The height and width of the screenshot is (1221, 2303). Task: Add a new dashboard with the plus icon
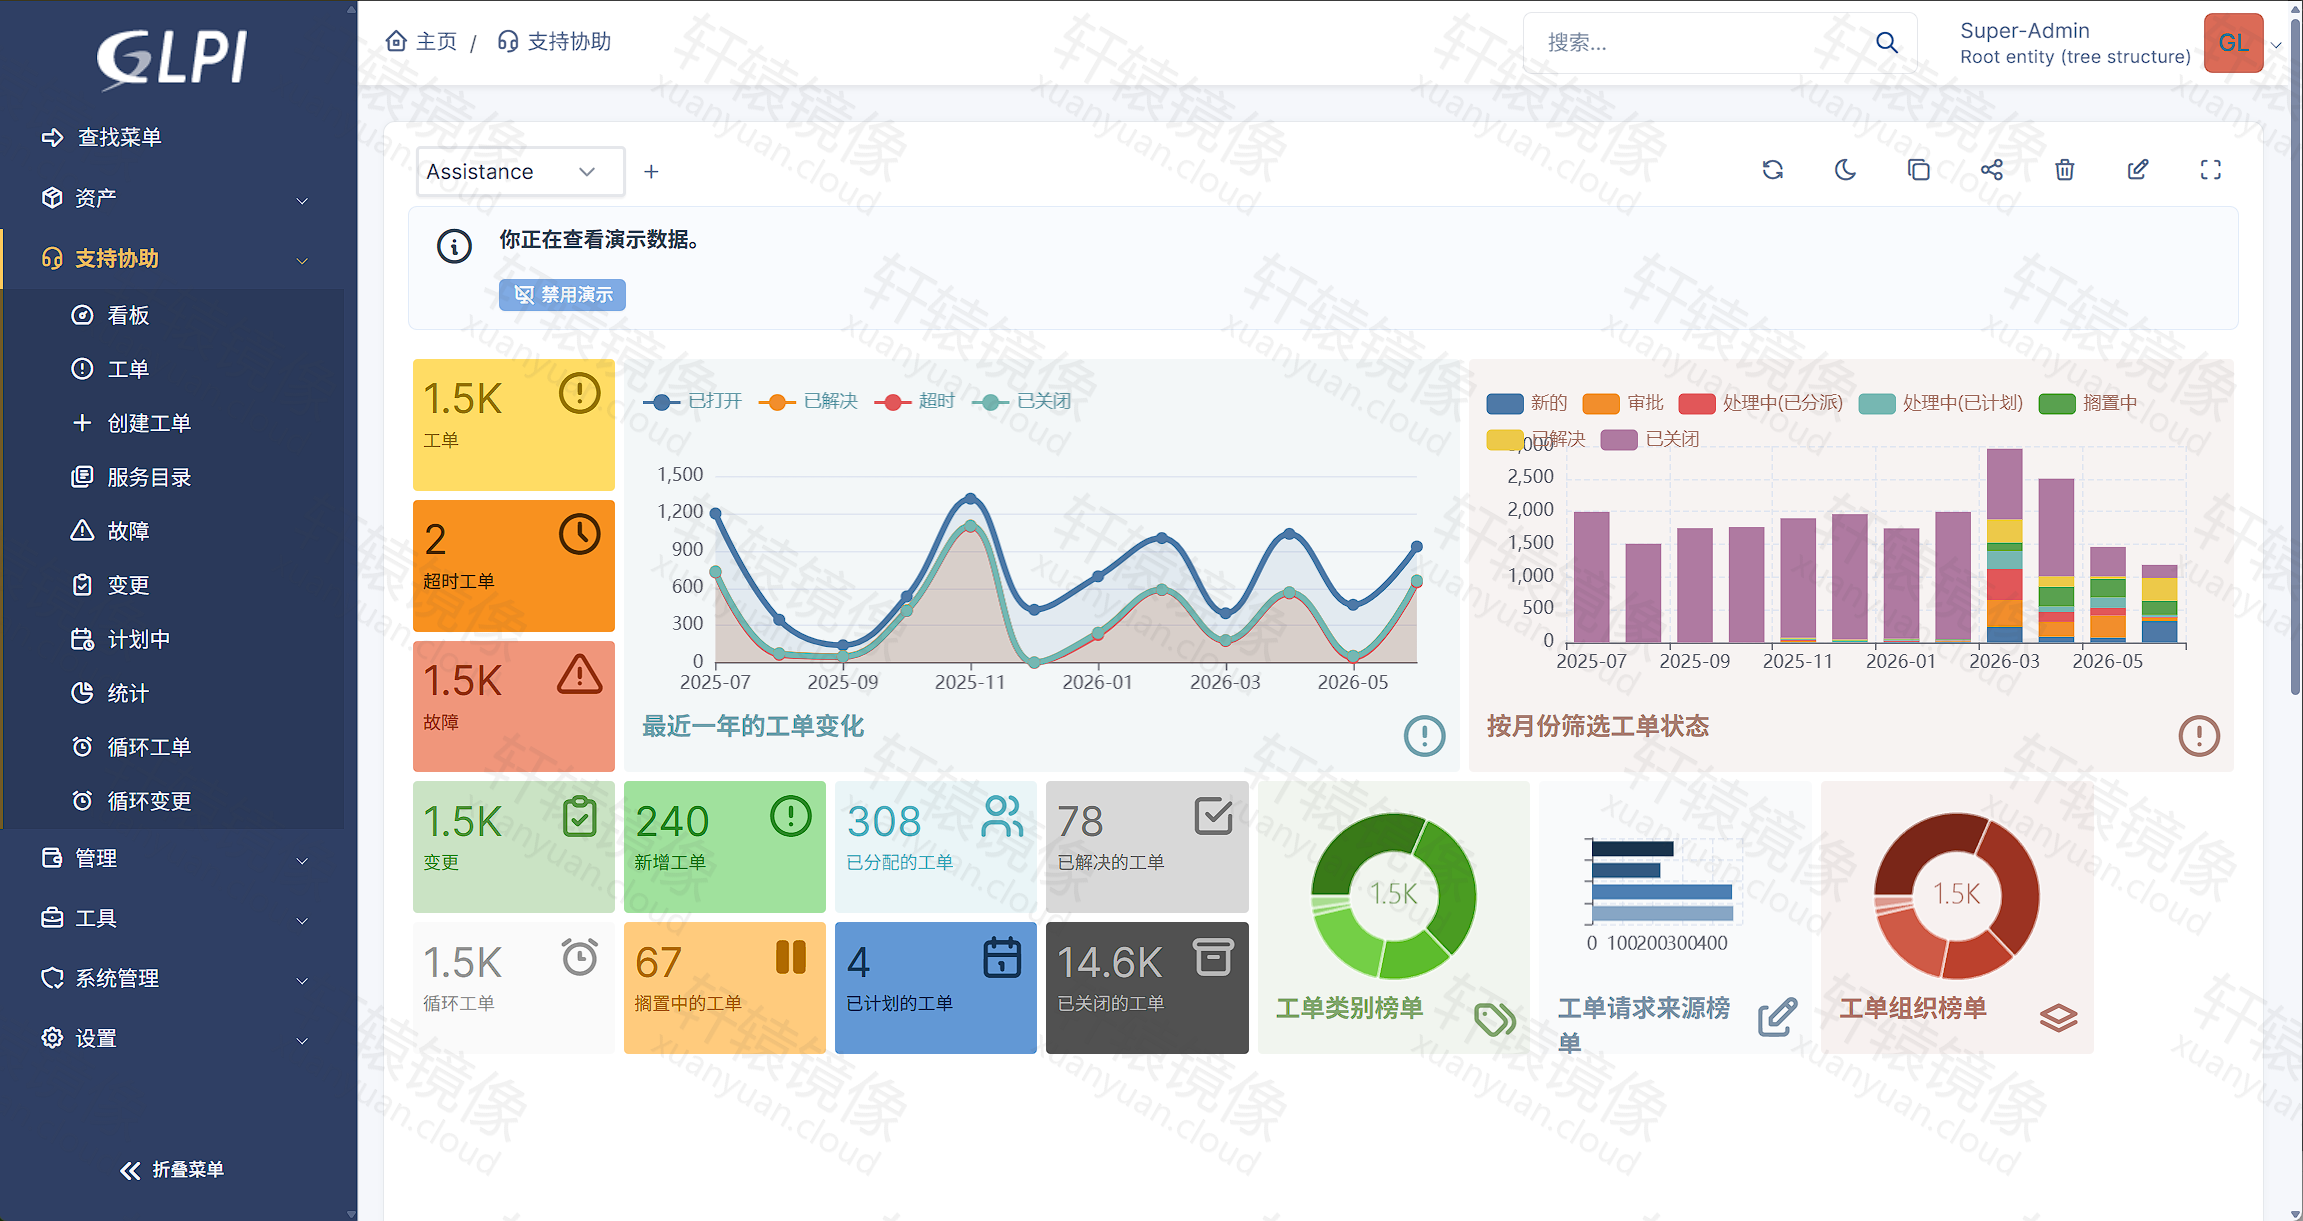(651, 172)
